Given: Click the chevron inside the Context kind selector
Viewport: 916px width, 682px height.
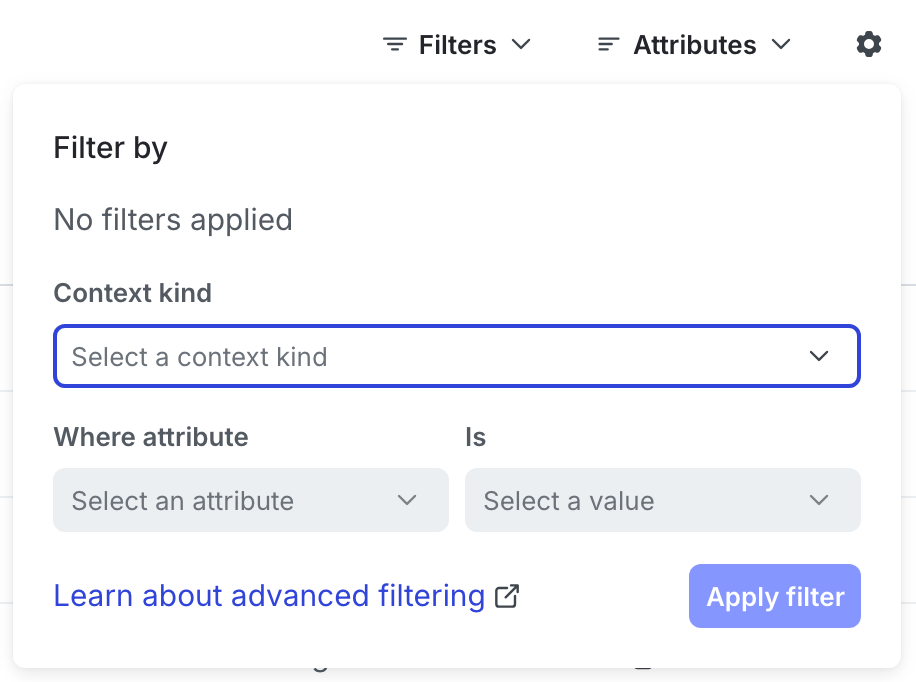Looking at the screenshot, I should tap(819, 356).
